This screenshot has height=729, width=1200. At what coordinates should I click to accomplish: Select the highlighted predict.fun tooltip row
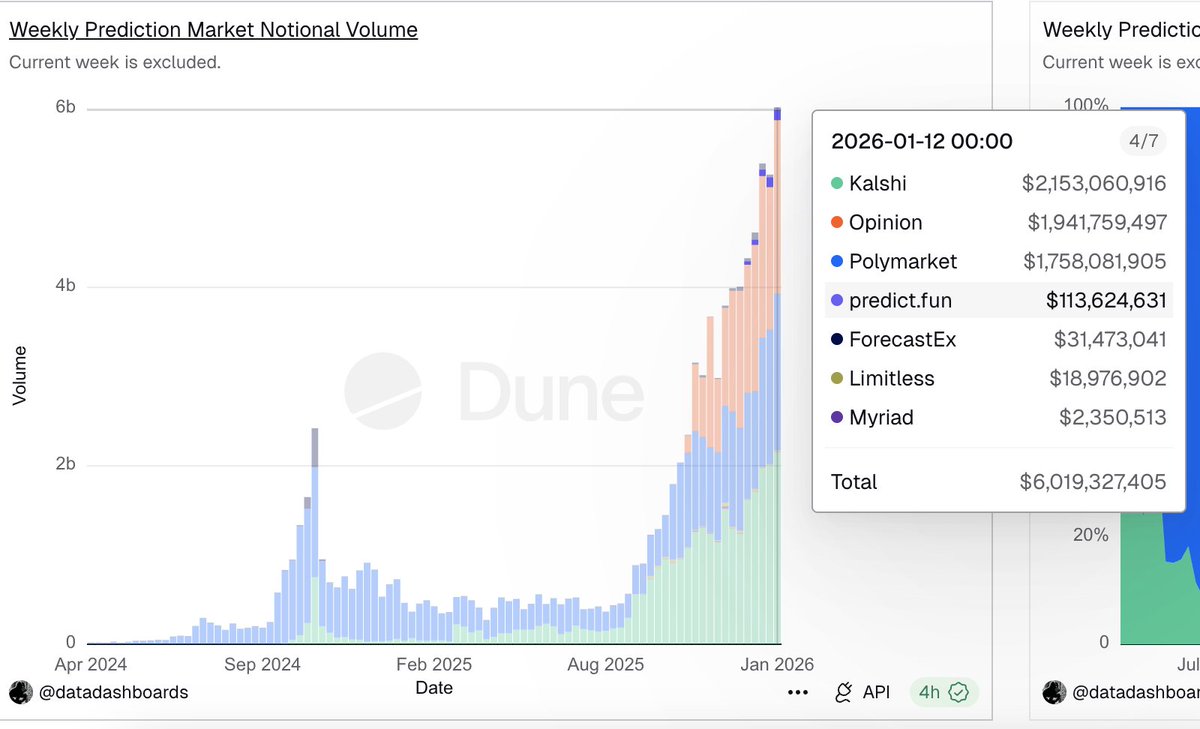(995, 300)
